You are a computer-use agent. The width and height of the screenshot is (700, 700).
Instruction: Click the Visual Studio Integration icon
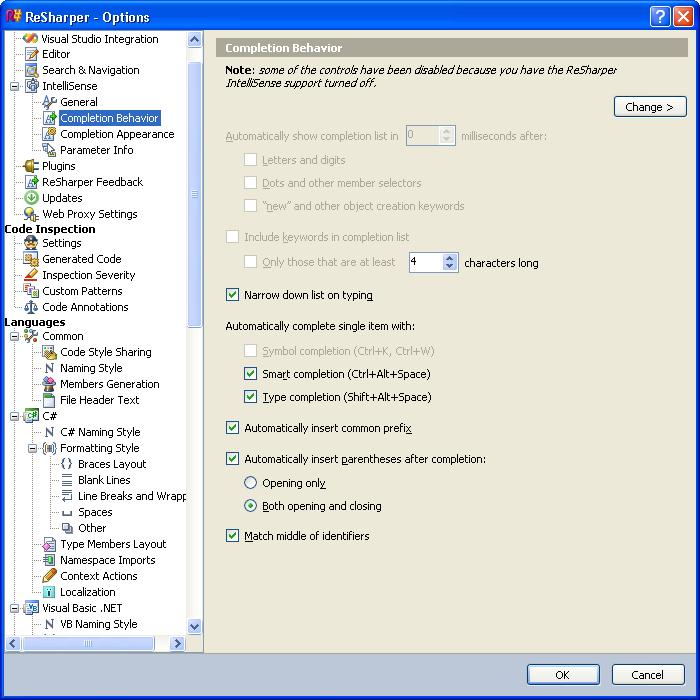30,39
